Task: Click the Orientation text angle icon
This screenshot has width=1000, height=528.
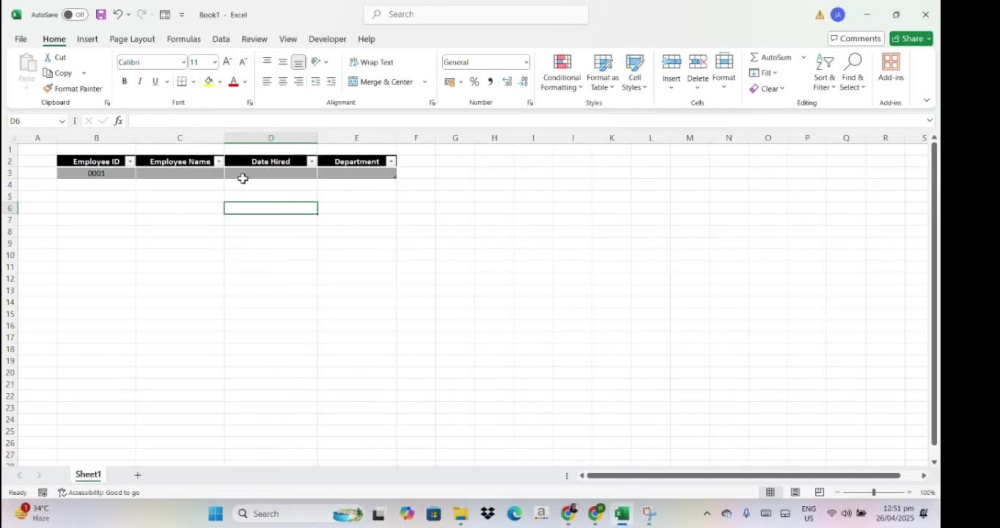Action: (x=316, y=62)
